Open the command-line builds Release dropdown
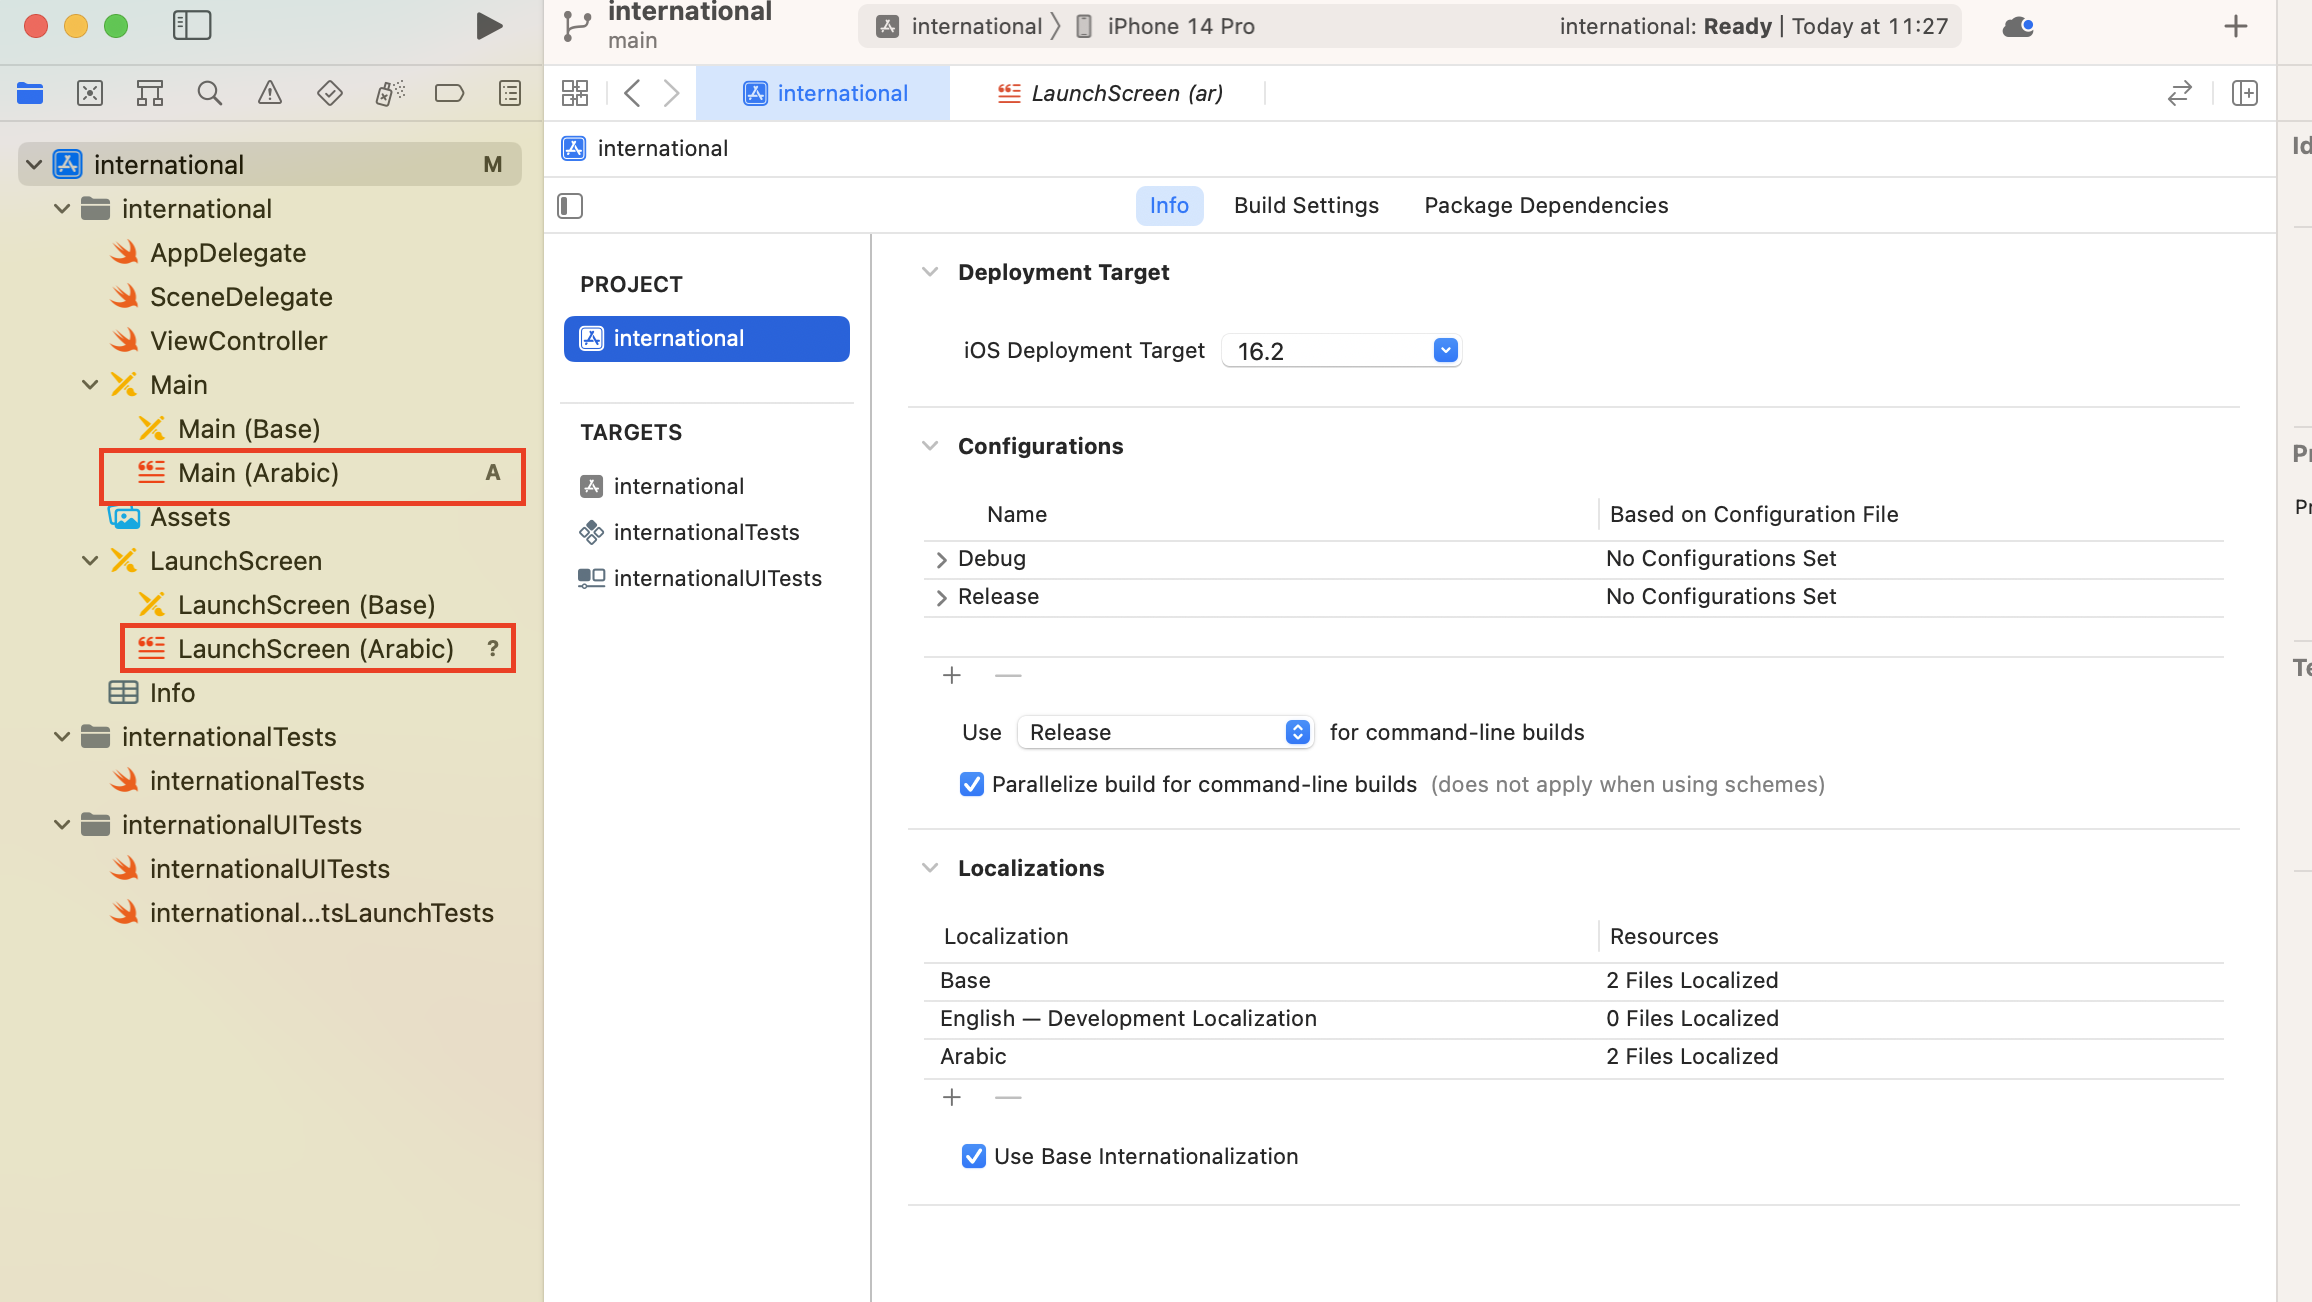Screen dimensions: 2312x1302 [x=1165, y=732]
